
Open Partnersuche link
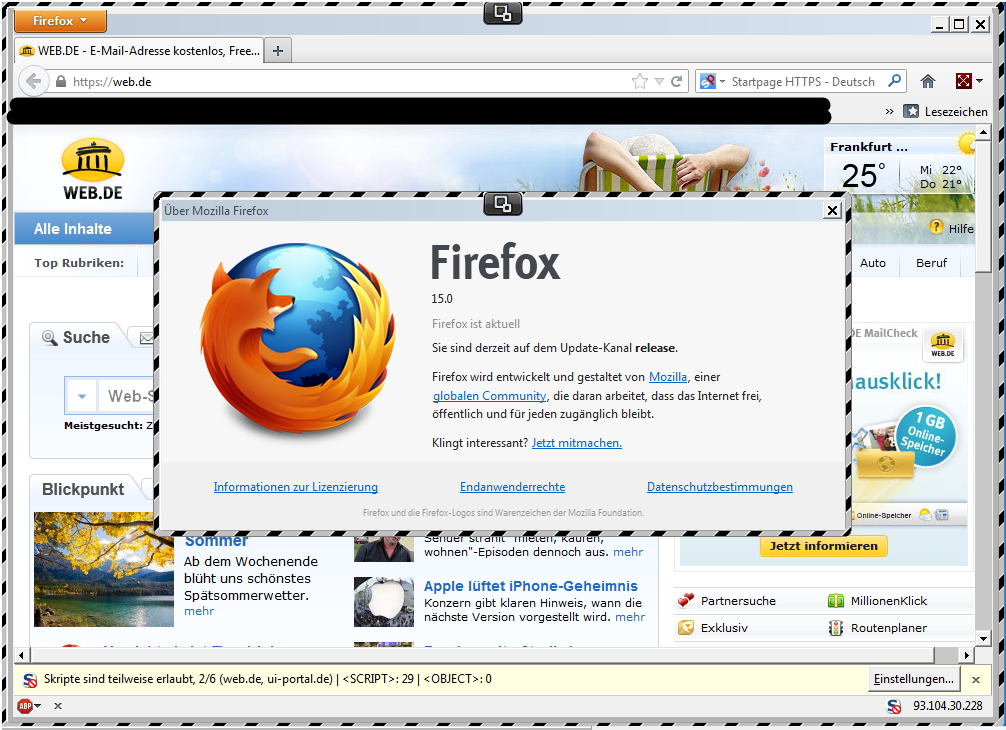click(738, 601)
